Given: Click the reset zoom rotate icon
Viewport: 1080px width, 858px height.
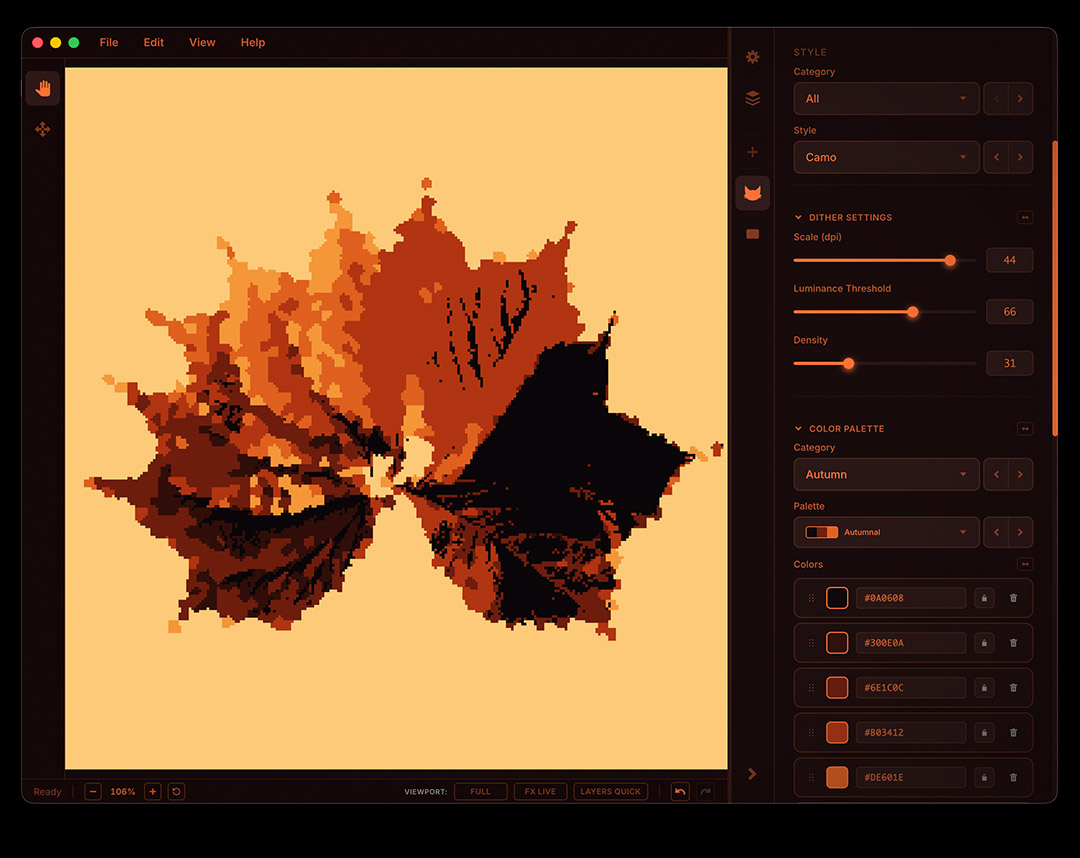Looking at the screenshot, I should pyautogui.click(x=176, y=791).
